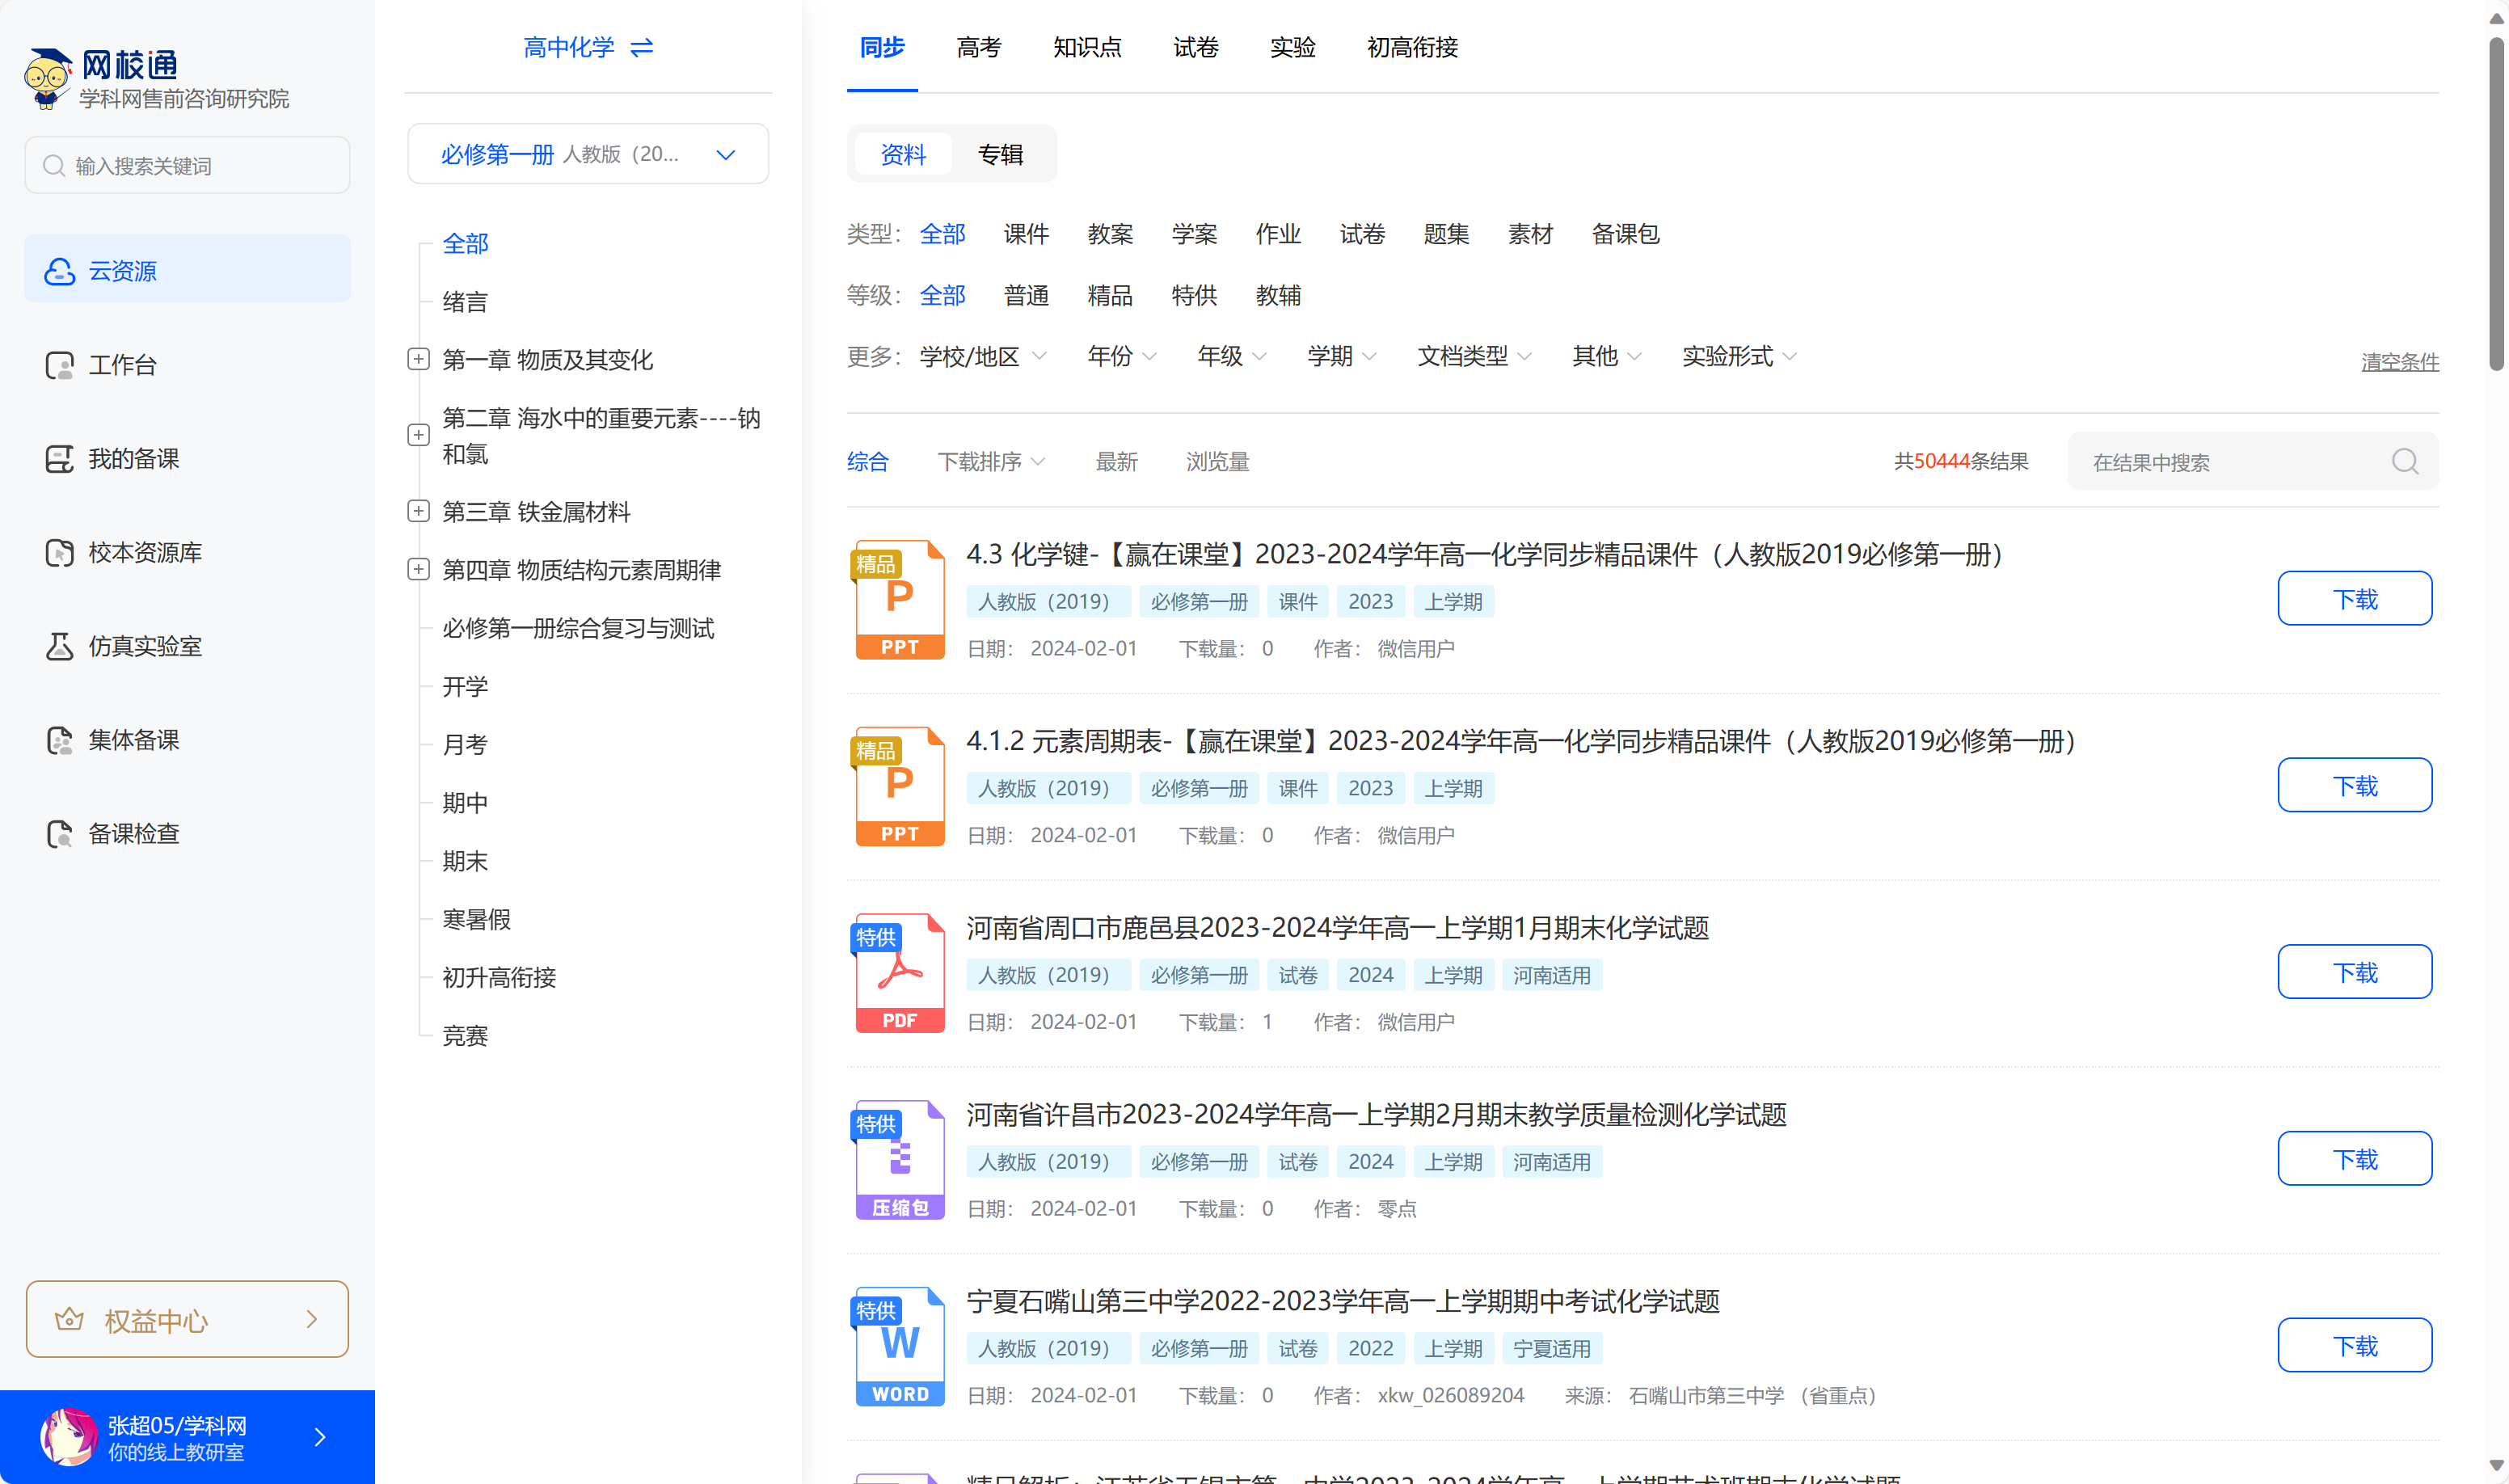
Task: Open the 必修第一册 textbook dropdown
Action: point(588,154)
